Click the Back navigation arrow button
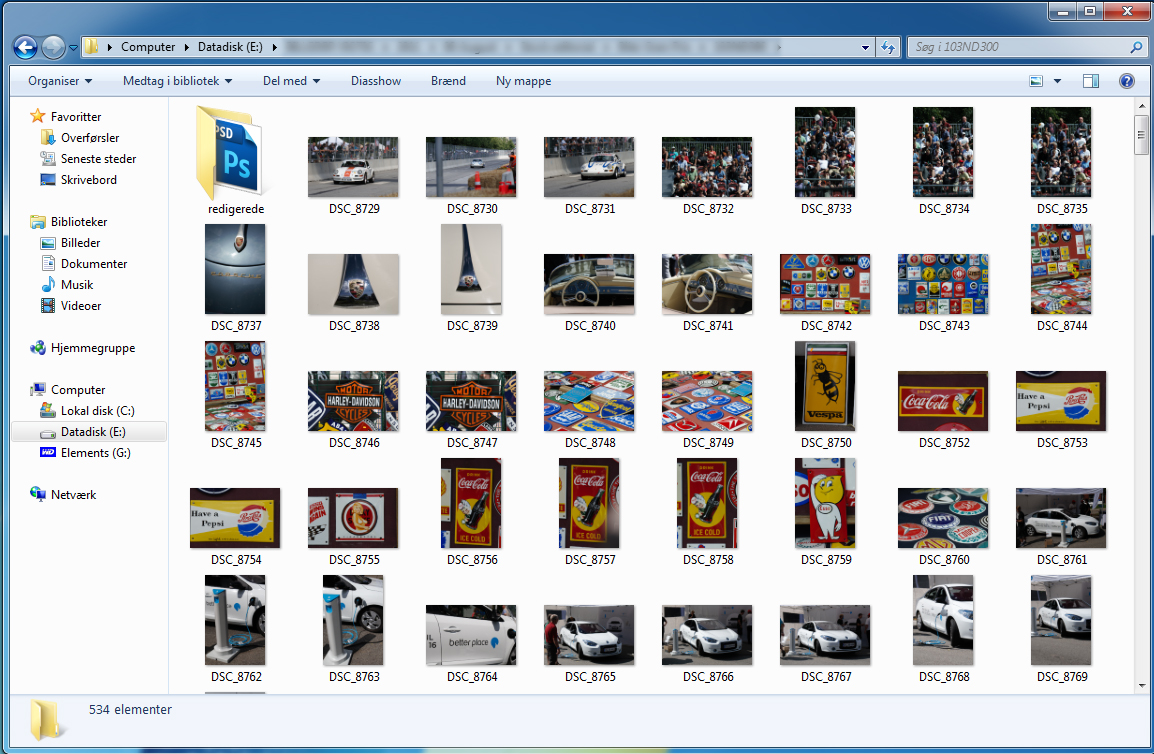The height and width of the screenshot is (754, 1154). pyautogui.click(x=25, y=47)
